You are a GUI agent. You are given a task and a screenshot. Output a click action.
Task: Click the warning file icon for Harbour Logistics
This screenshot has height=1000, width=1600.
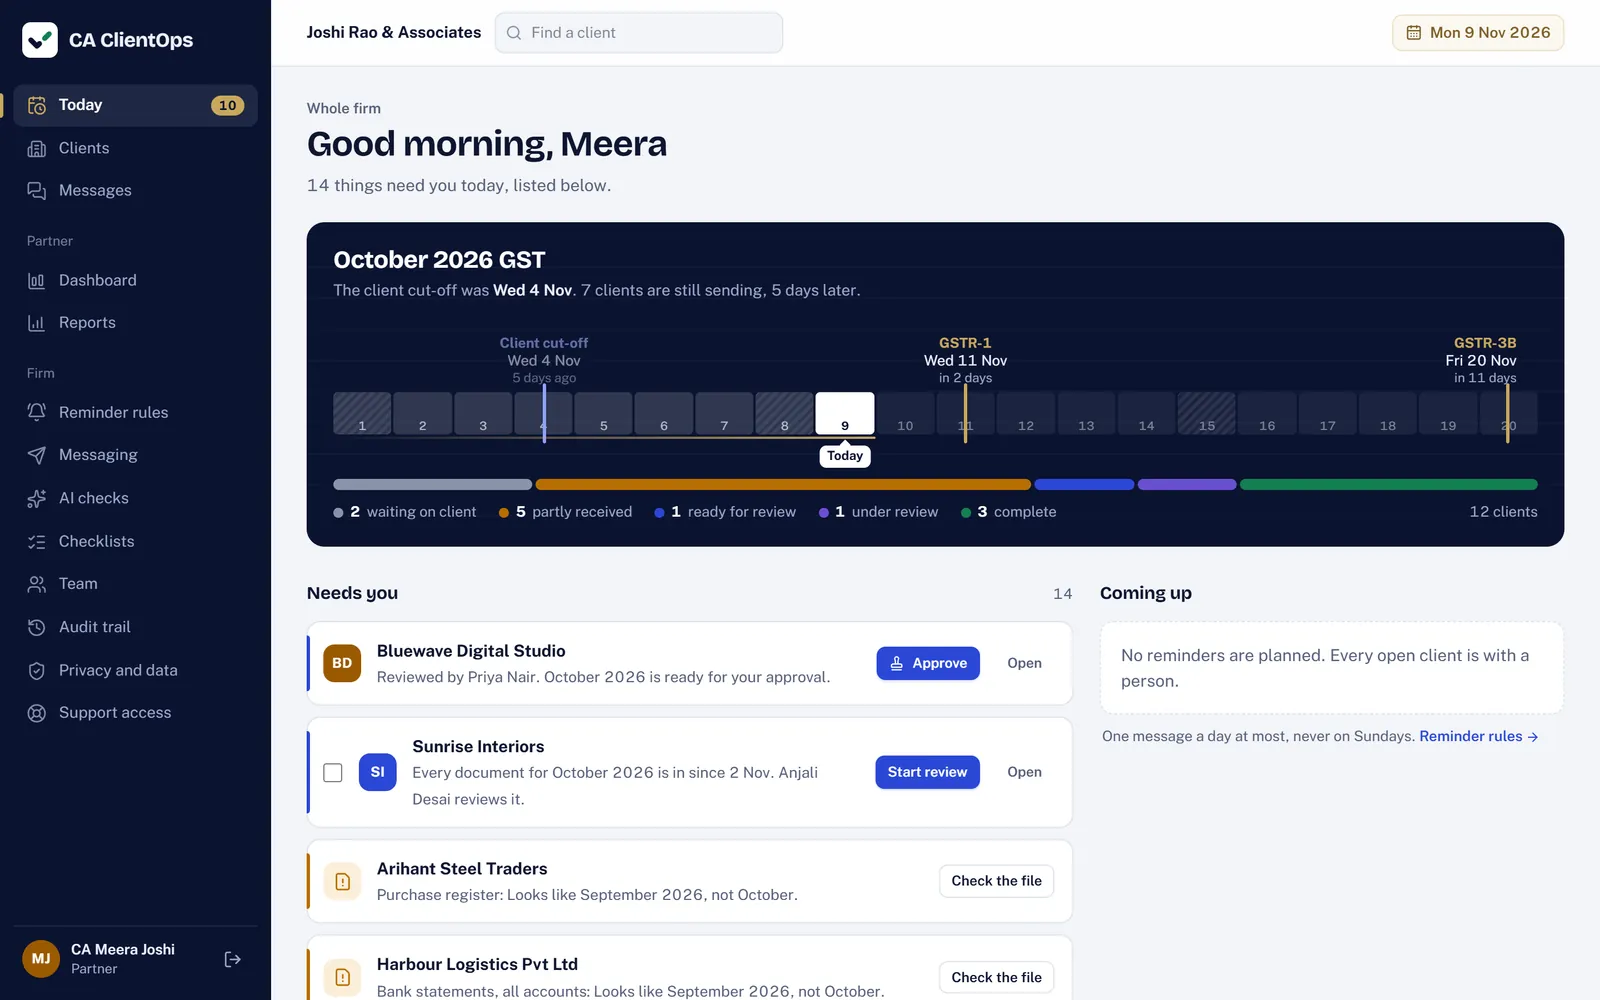coord(342,977)
